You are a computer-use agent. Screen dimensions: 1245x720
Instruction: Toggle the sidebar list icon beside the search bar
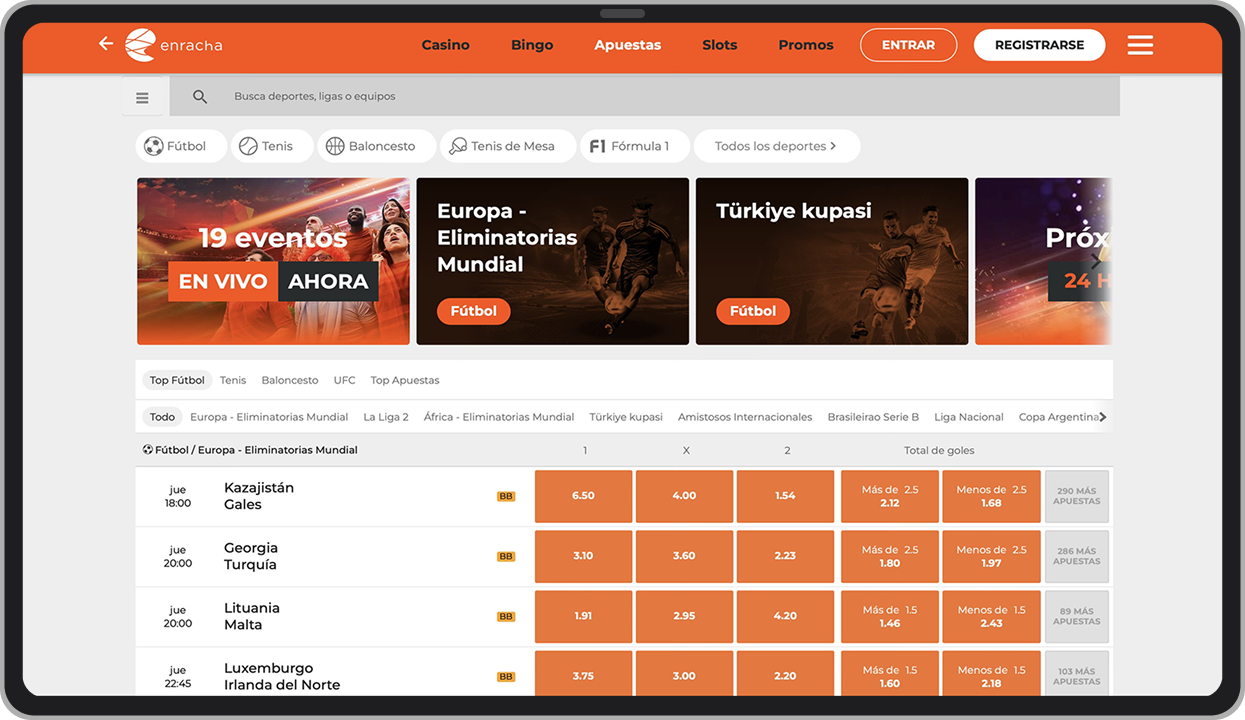142,97
